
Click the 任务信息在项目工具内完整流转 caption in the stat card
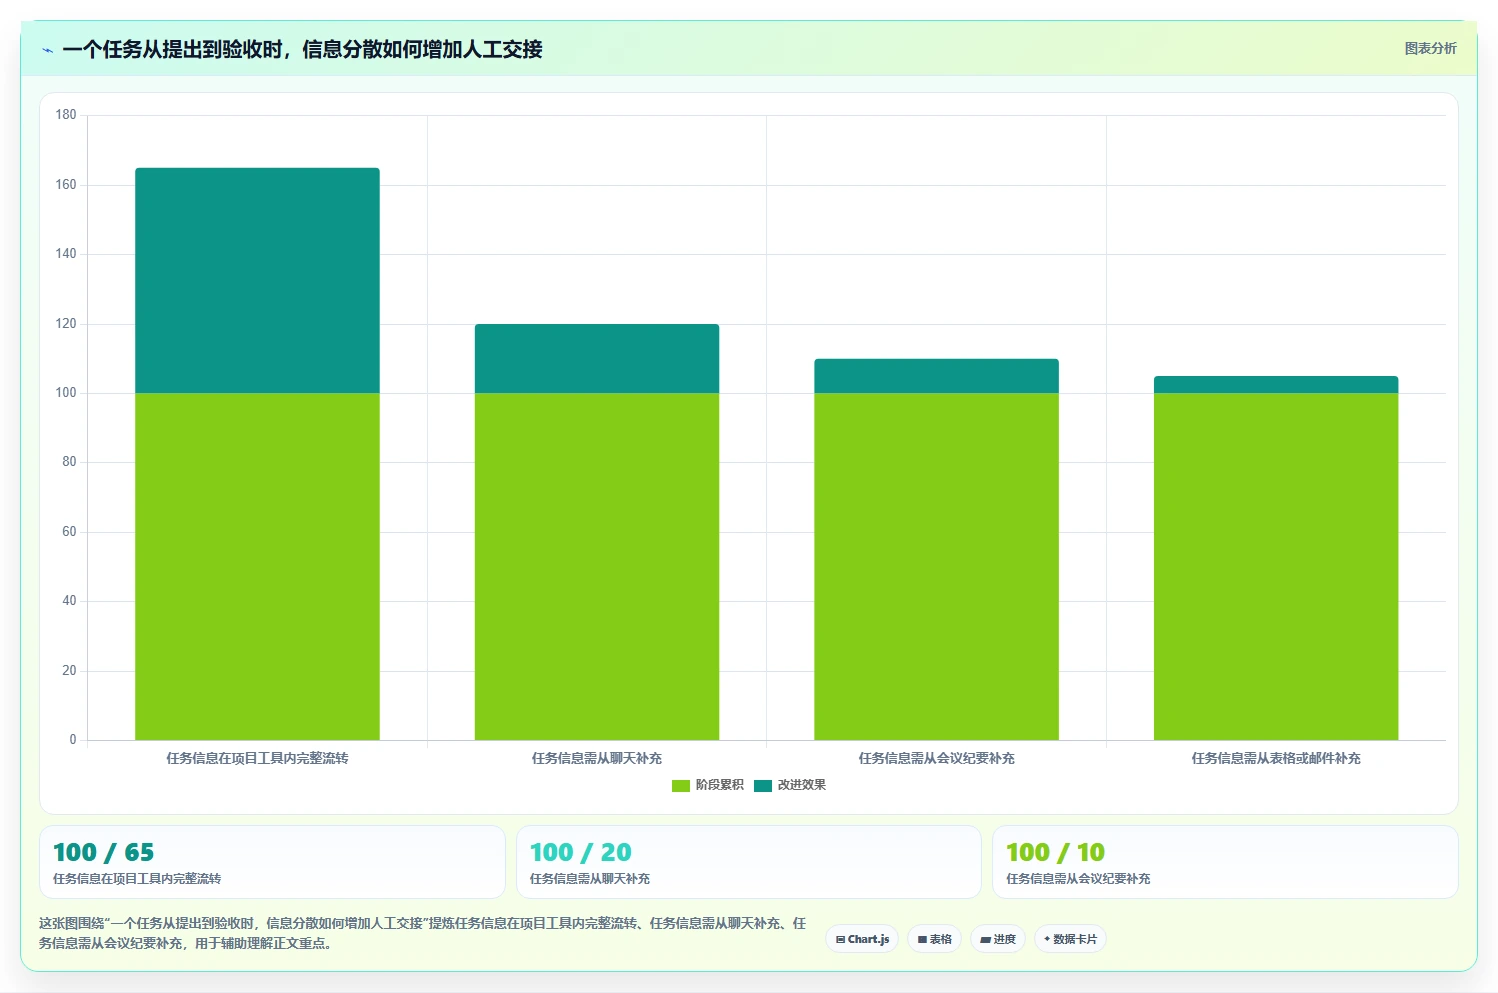click(137, 879)
